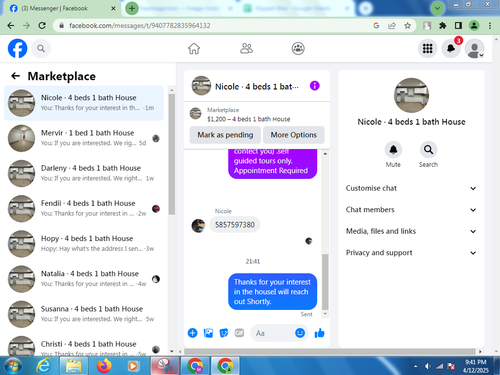Open Chrome three-dot menu

tap(490, 26)
